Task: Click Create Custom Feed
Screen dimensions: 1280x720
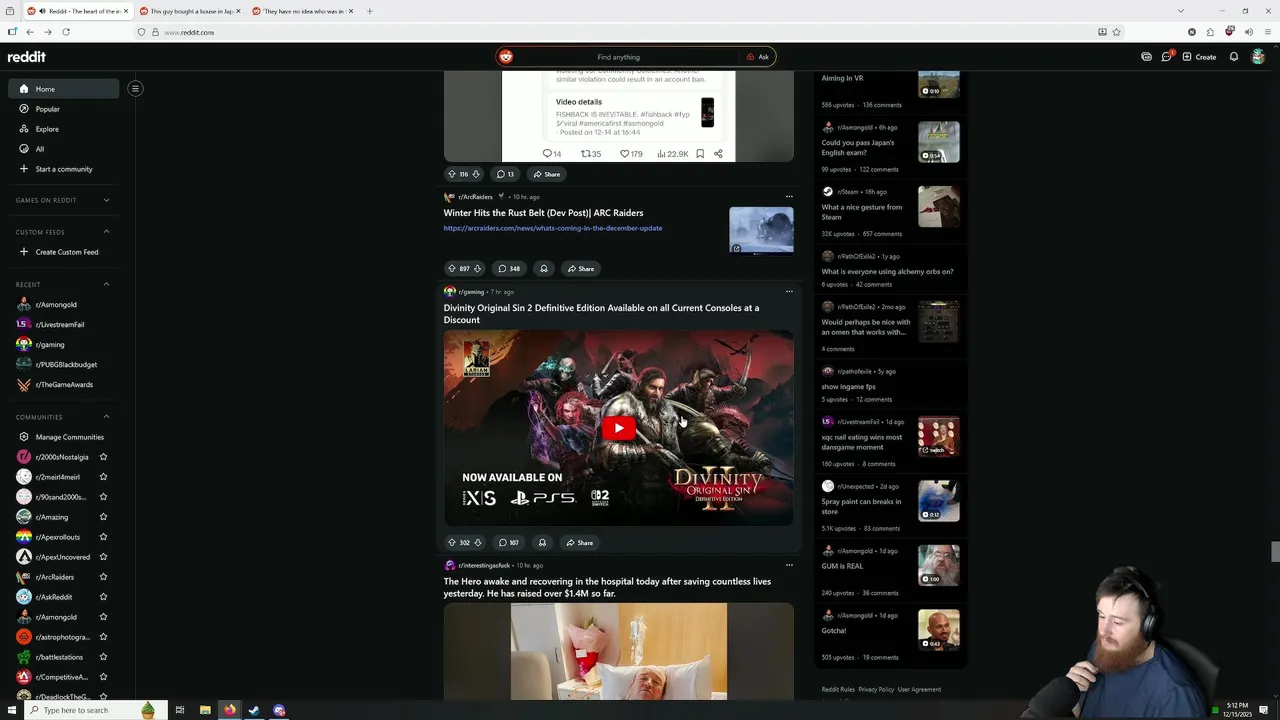Action: pyautogui.click(x=63, y=252)
